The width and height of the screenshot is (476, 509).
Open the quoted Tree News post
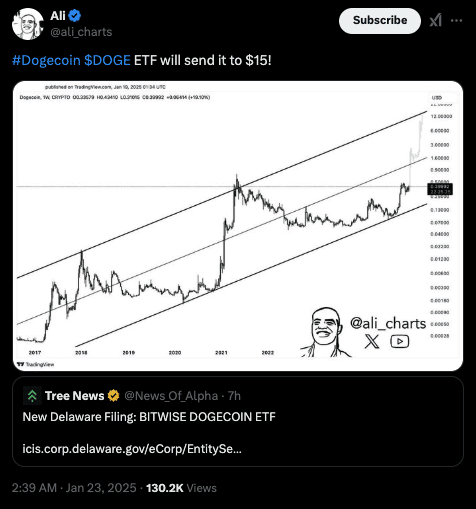tap(238, 421)
